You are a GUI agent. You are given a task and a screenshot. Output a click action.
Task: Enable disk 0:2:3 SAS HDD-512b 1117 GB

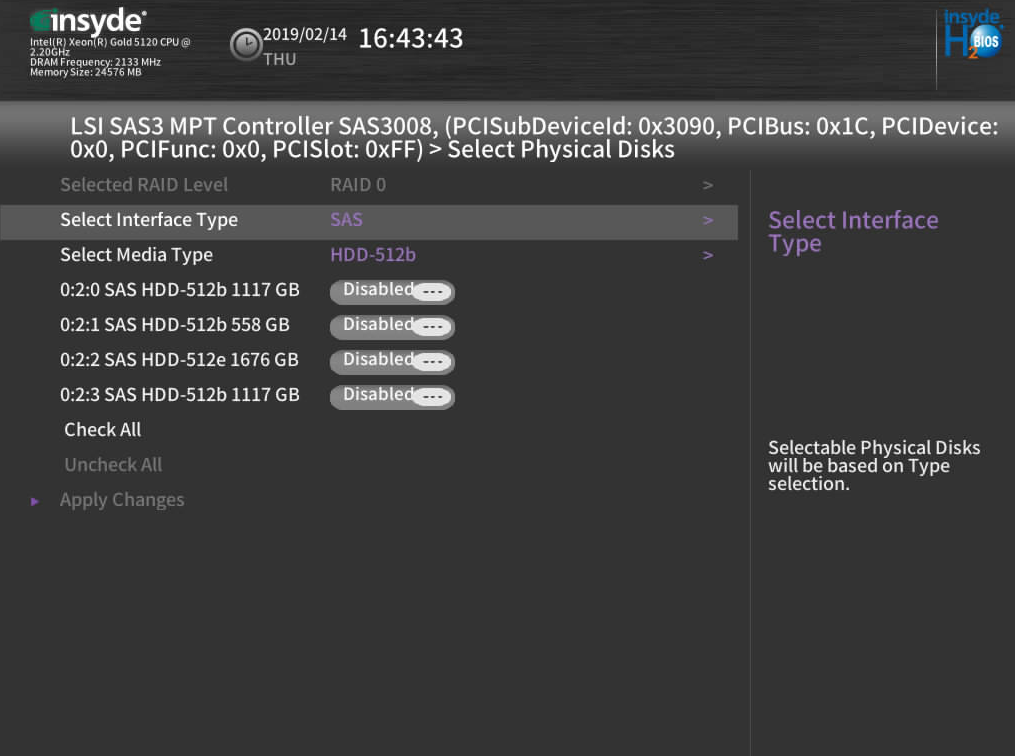(392, 396)
